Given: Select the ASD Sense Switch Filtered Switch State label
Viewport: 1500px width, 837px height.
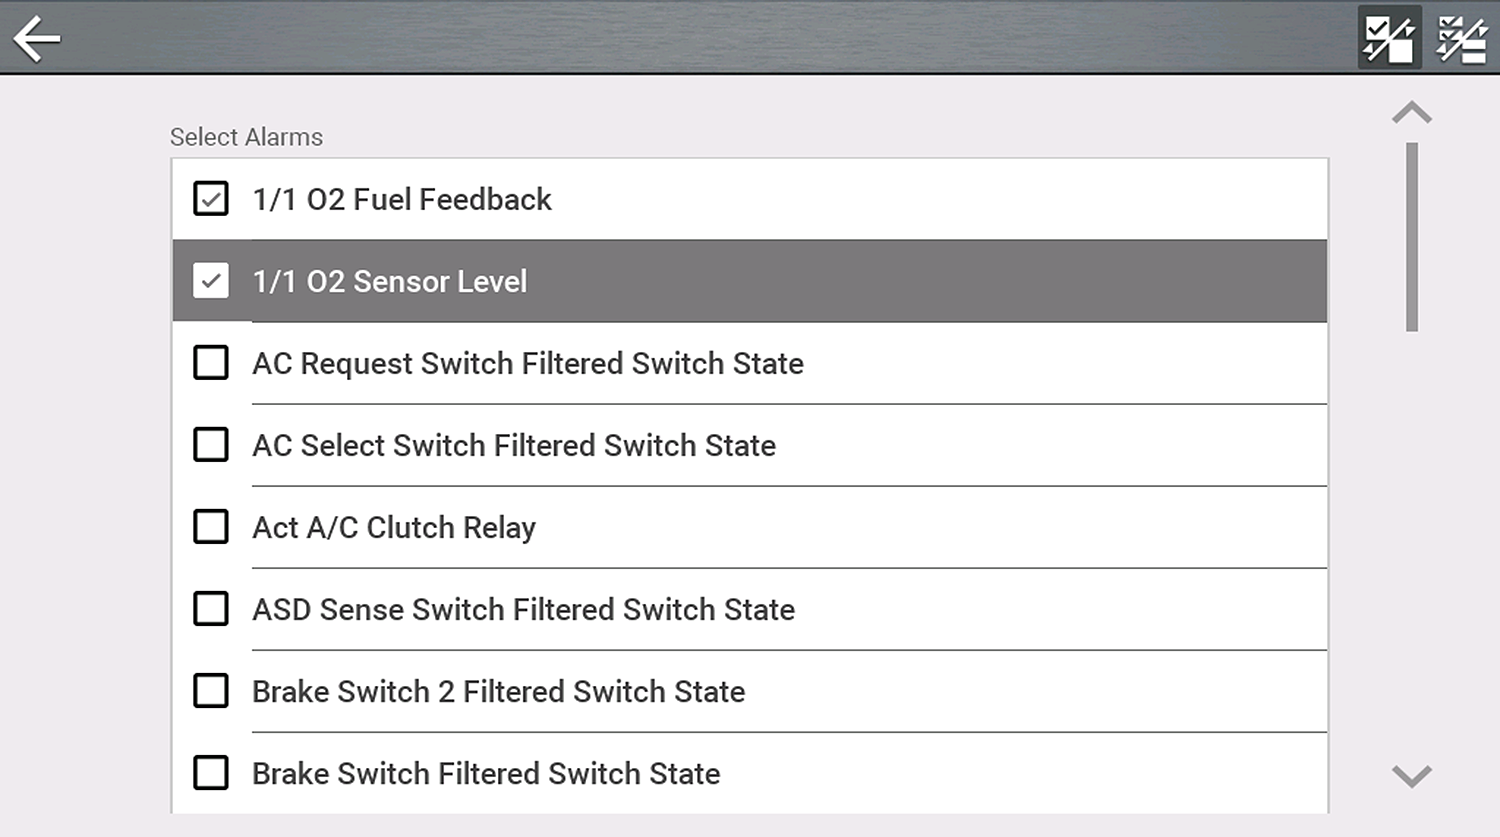Looking at the screenshot, I should 523,610.
